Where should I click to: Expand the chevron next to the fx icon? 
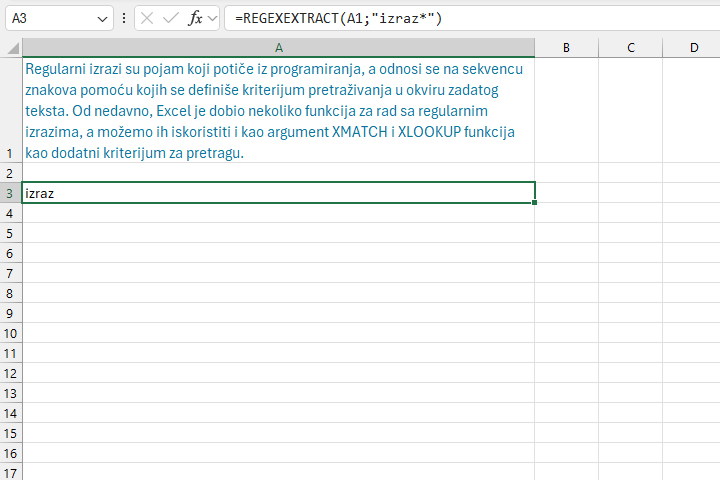[212, 19]
